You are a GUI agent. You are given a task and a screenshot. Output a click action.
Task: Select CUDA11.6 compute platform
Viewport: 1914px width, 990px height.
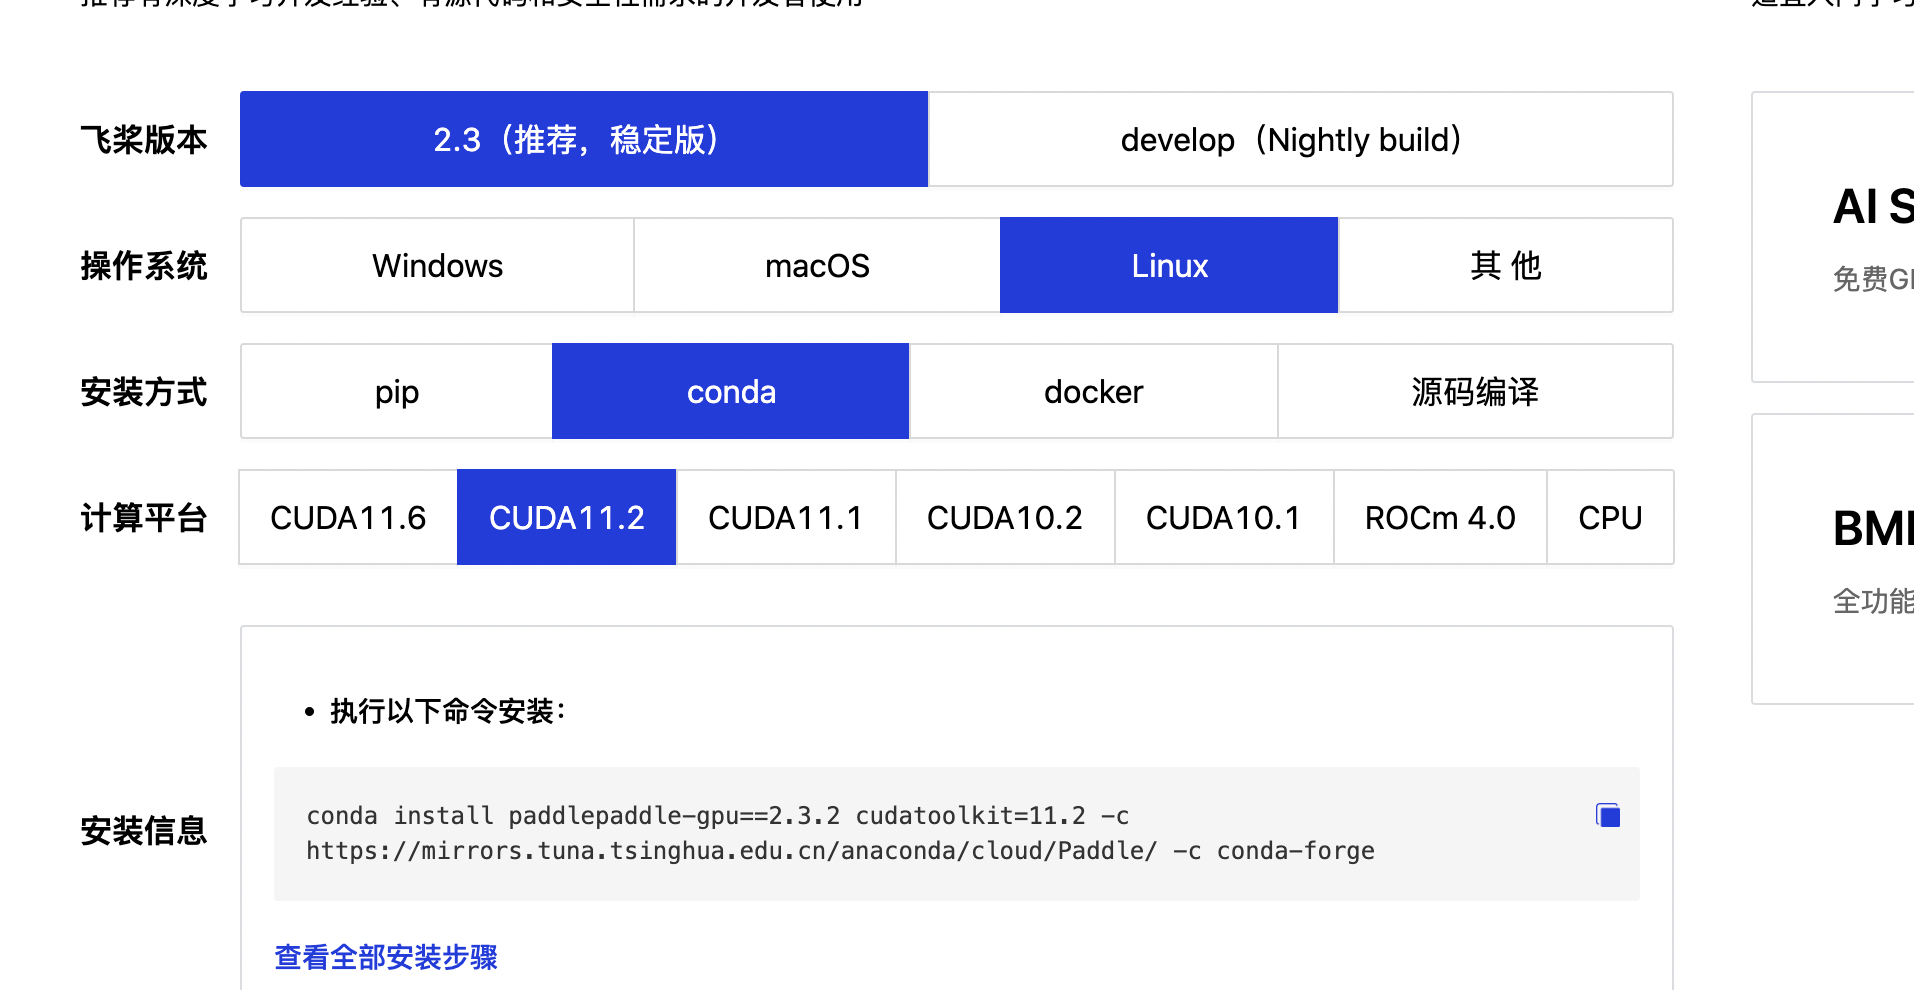(347, 517)
